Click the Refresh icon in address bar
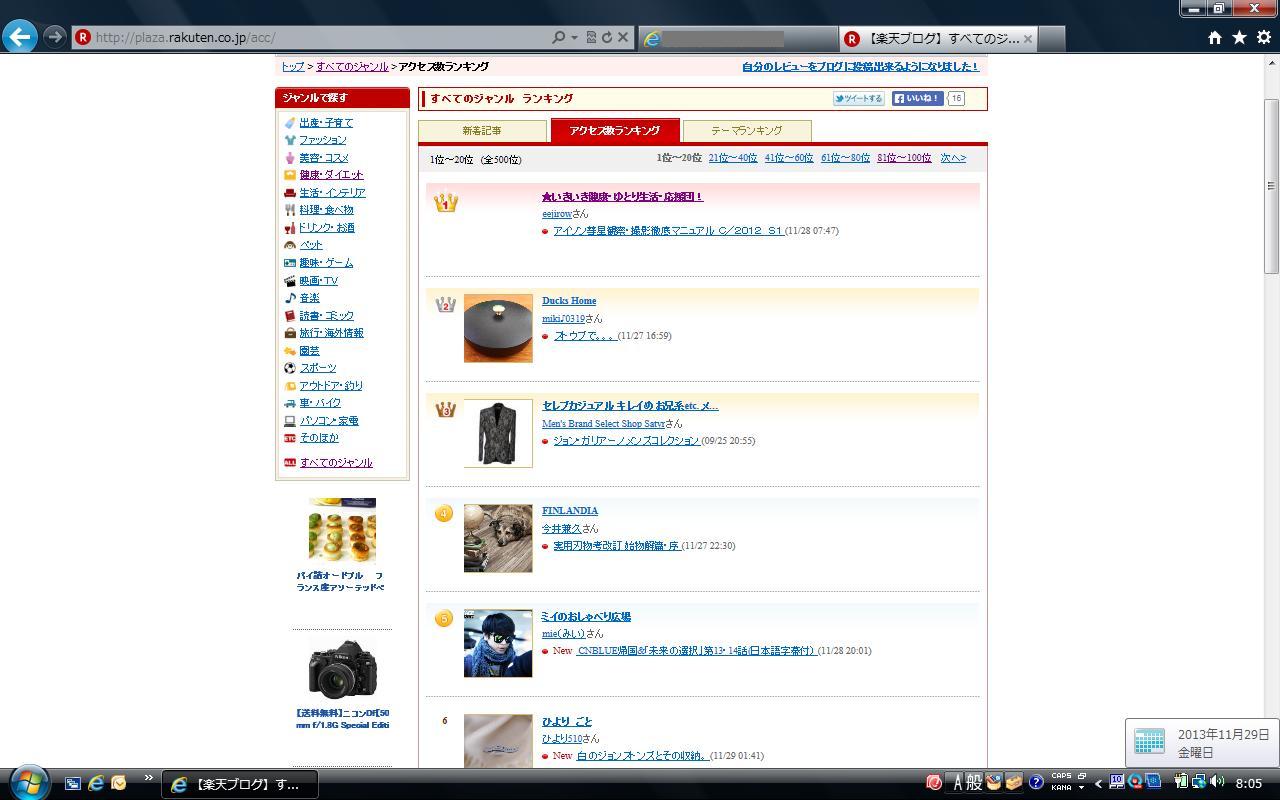Viewport: 1280px width, 800px height. (x=606, y=37)
